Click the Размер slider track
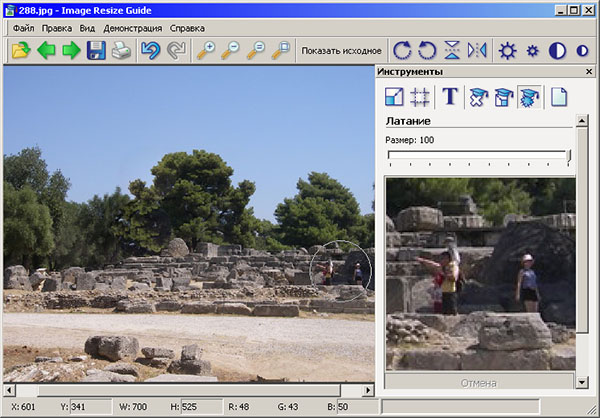This screenshot has height=418, width=600. [478, 154]
